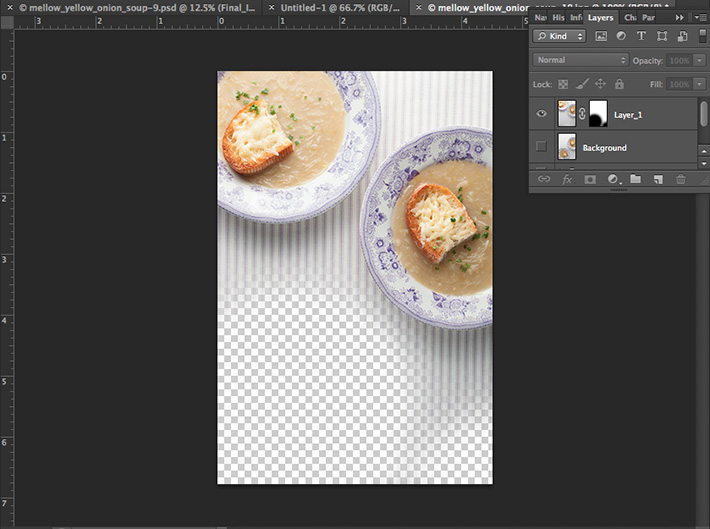
Task: Switch to the History tab
Action: point(558,17)
